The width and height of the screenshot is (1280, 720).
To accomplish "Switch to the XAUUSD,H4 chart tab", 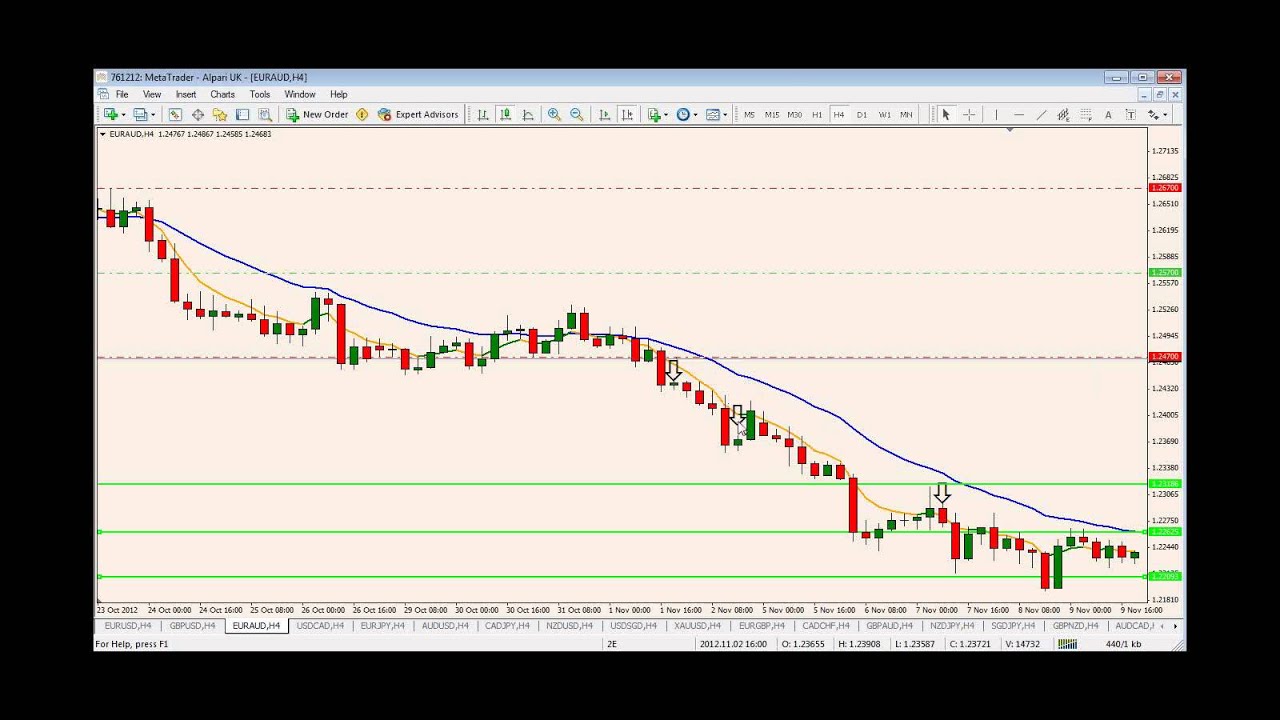I will (698, 626).
